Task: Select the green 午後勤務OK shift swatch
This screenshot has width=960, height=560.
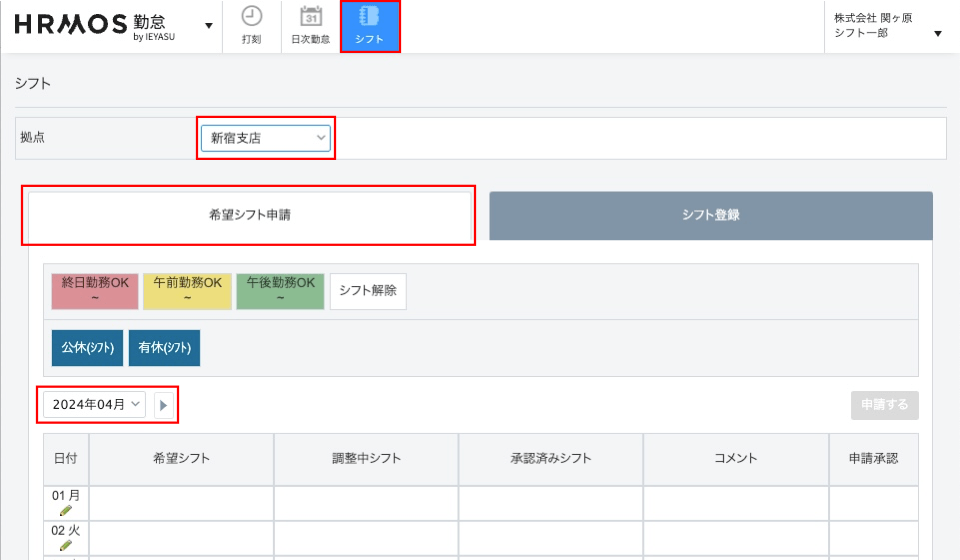Action: coord(280,291)
